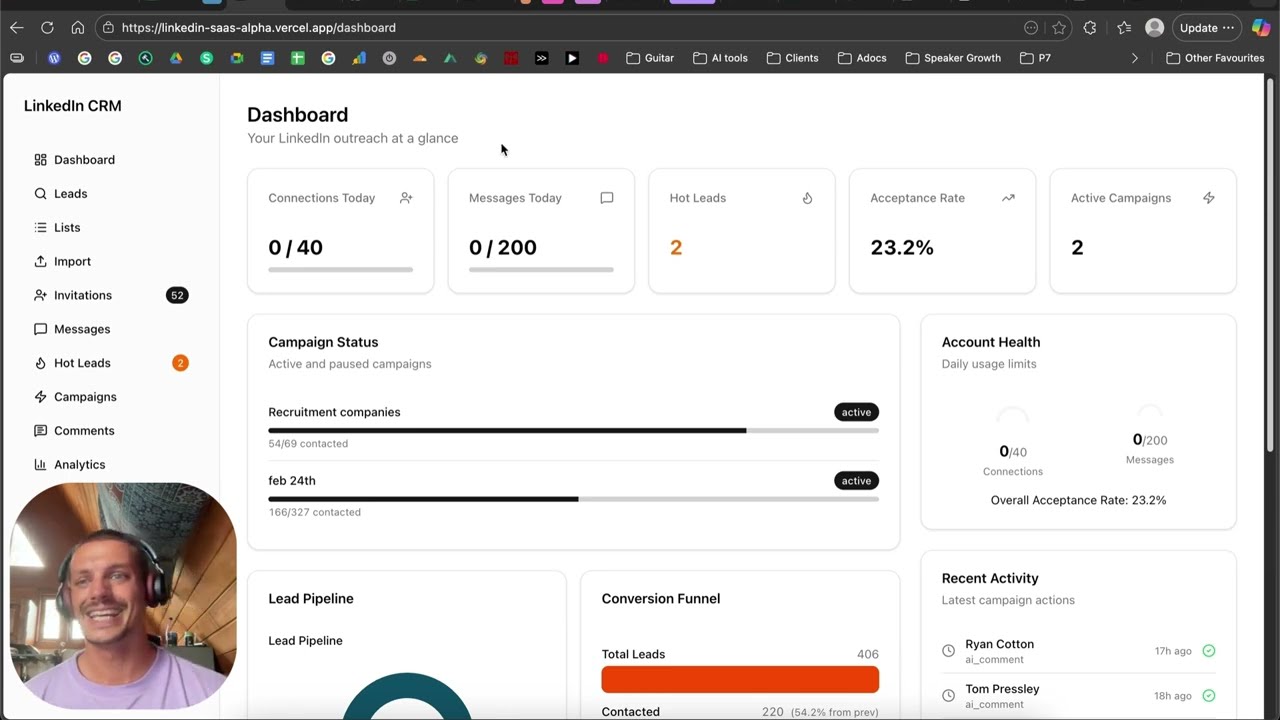Open the browser extensions puzzle icon
Viewport: 1280px width, 720px height.
1090,28
